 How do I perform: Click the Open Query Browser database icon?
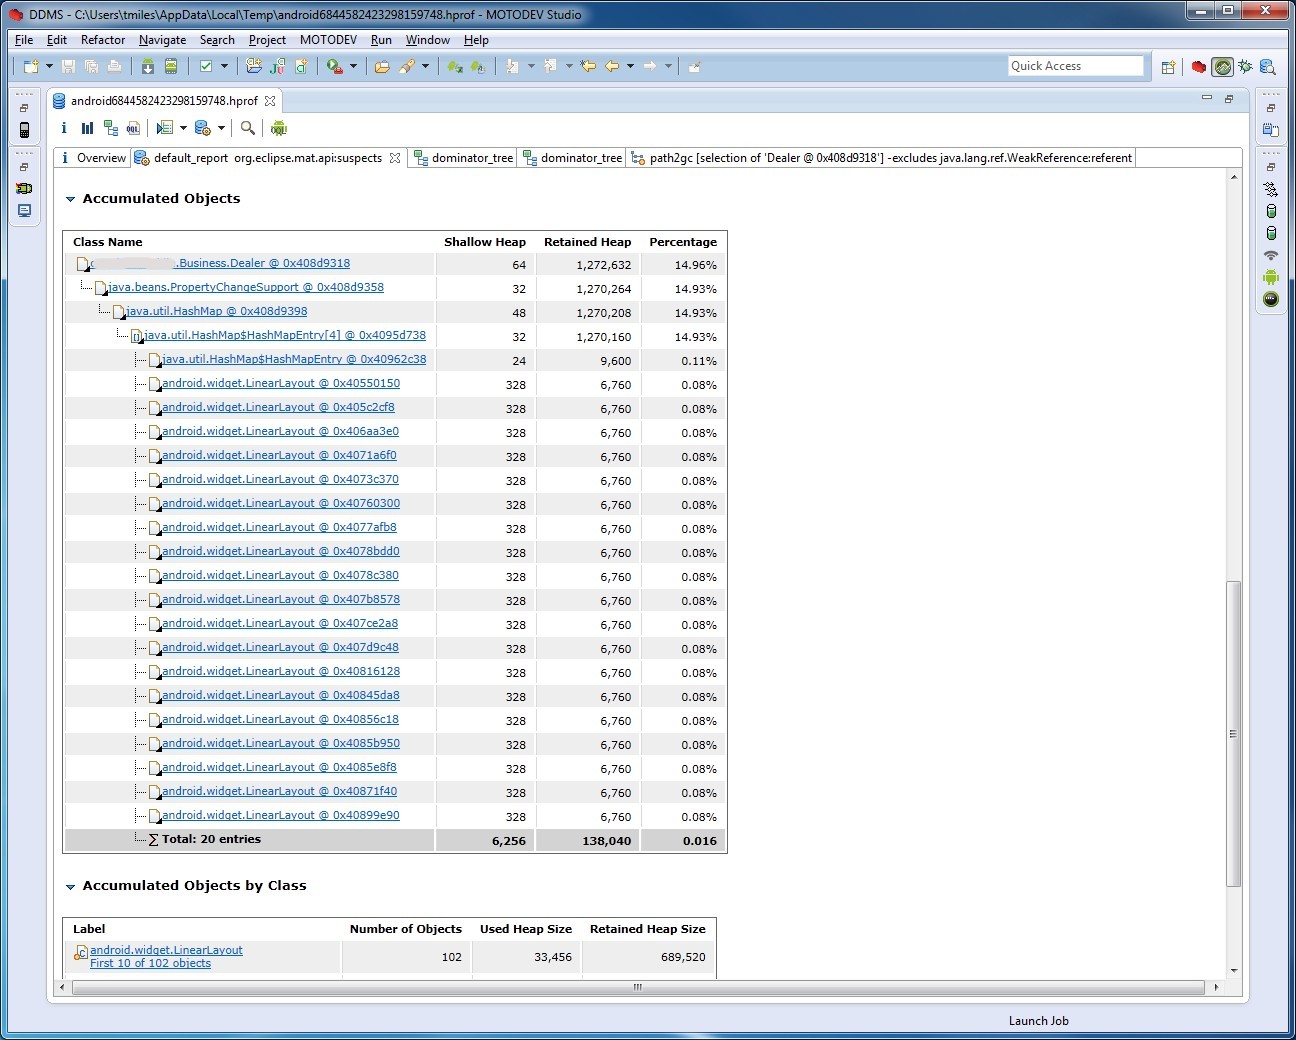click(202, 128)
